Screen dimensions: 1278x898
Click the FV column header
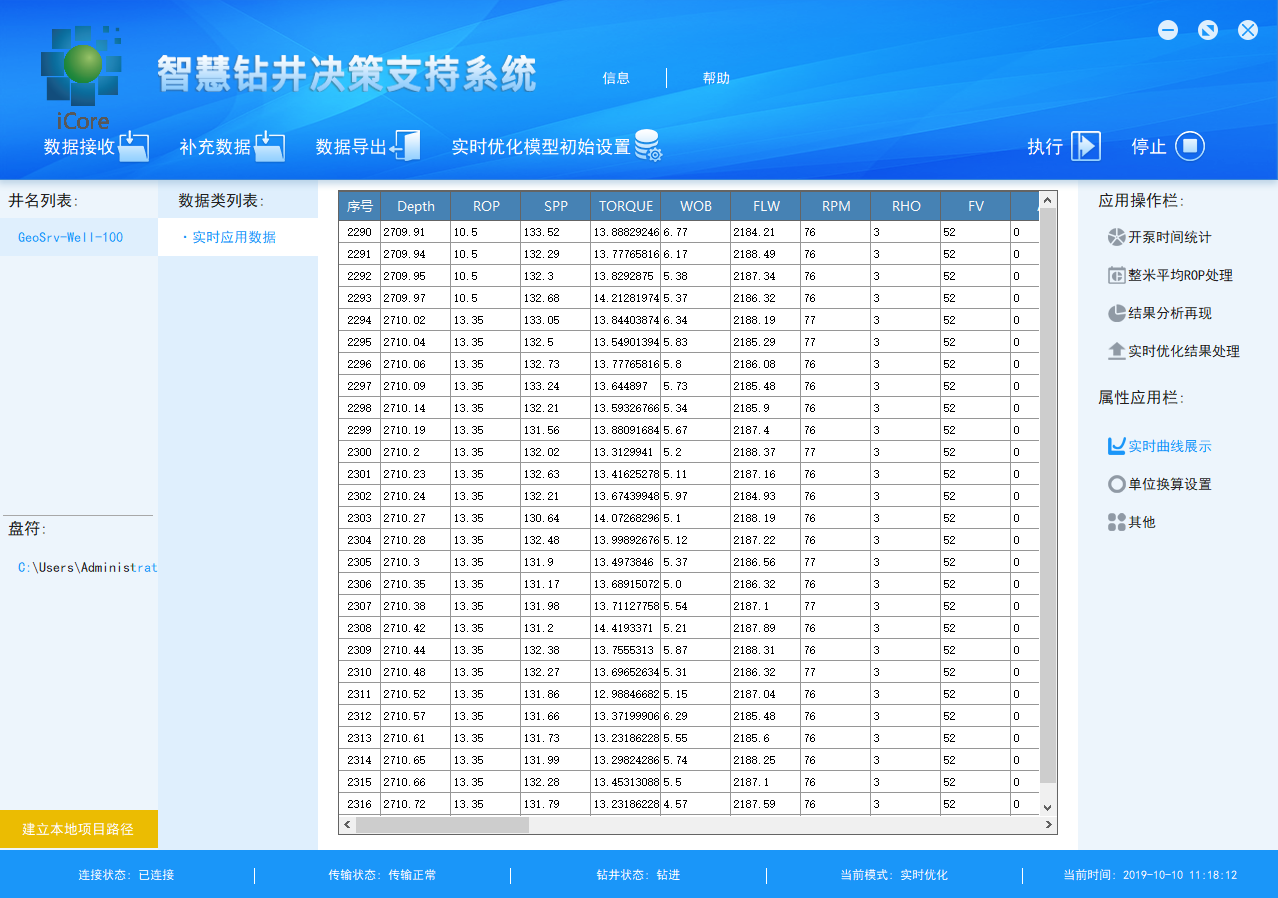point(976,206)
